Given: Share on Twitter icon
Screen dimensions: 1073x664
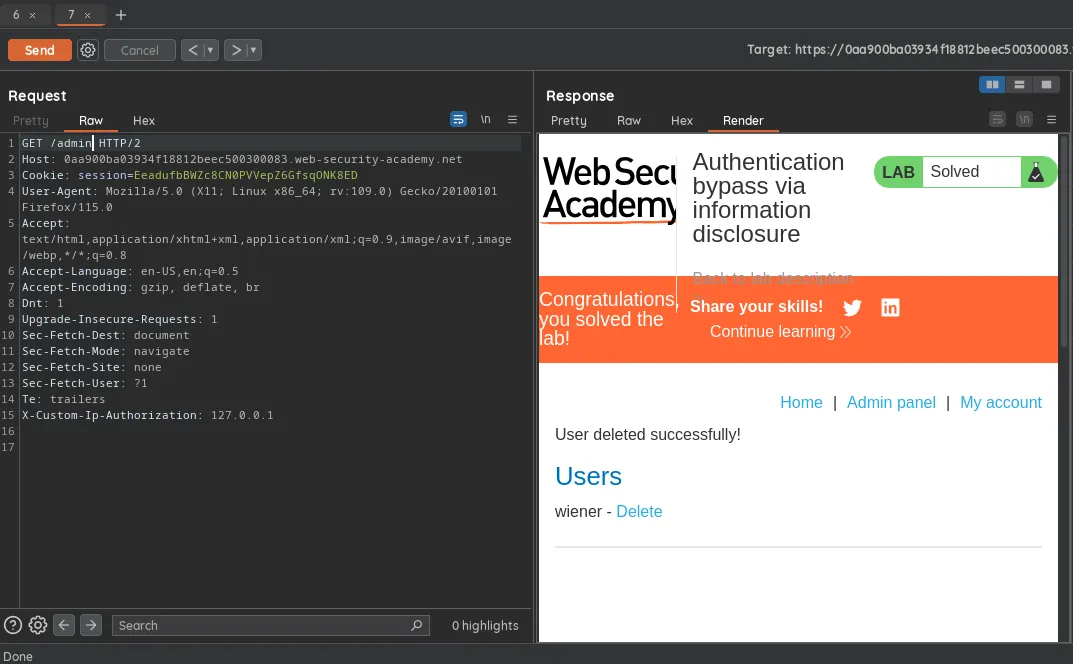Looking at the screenshot, I should (x=852, y=307).
